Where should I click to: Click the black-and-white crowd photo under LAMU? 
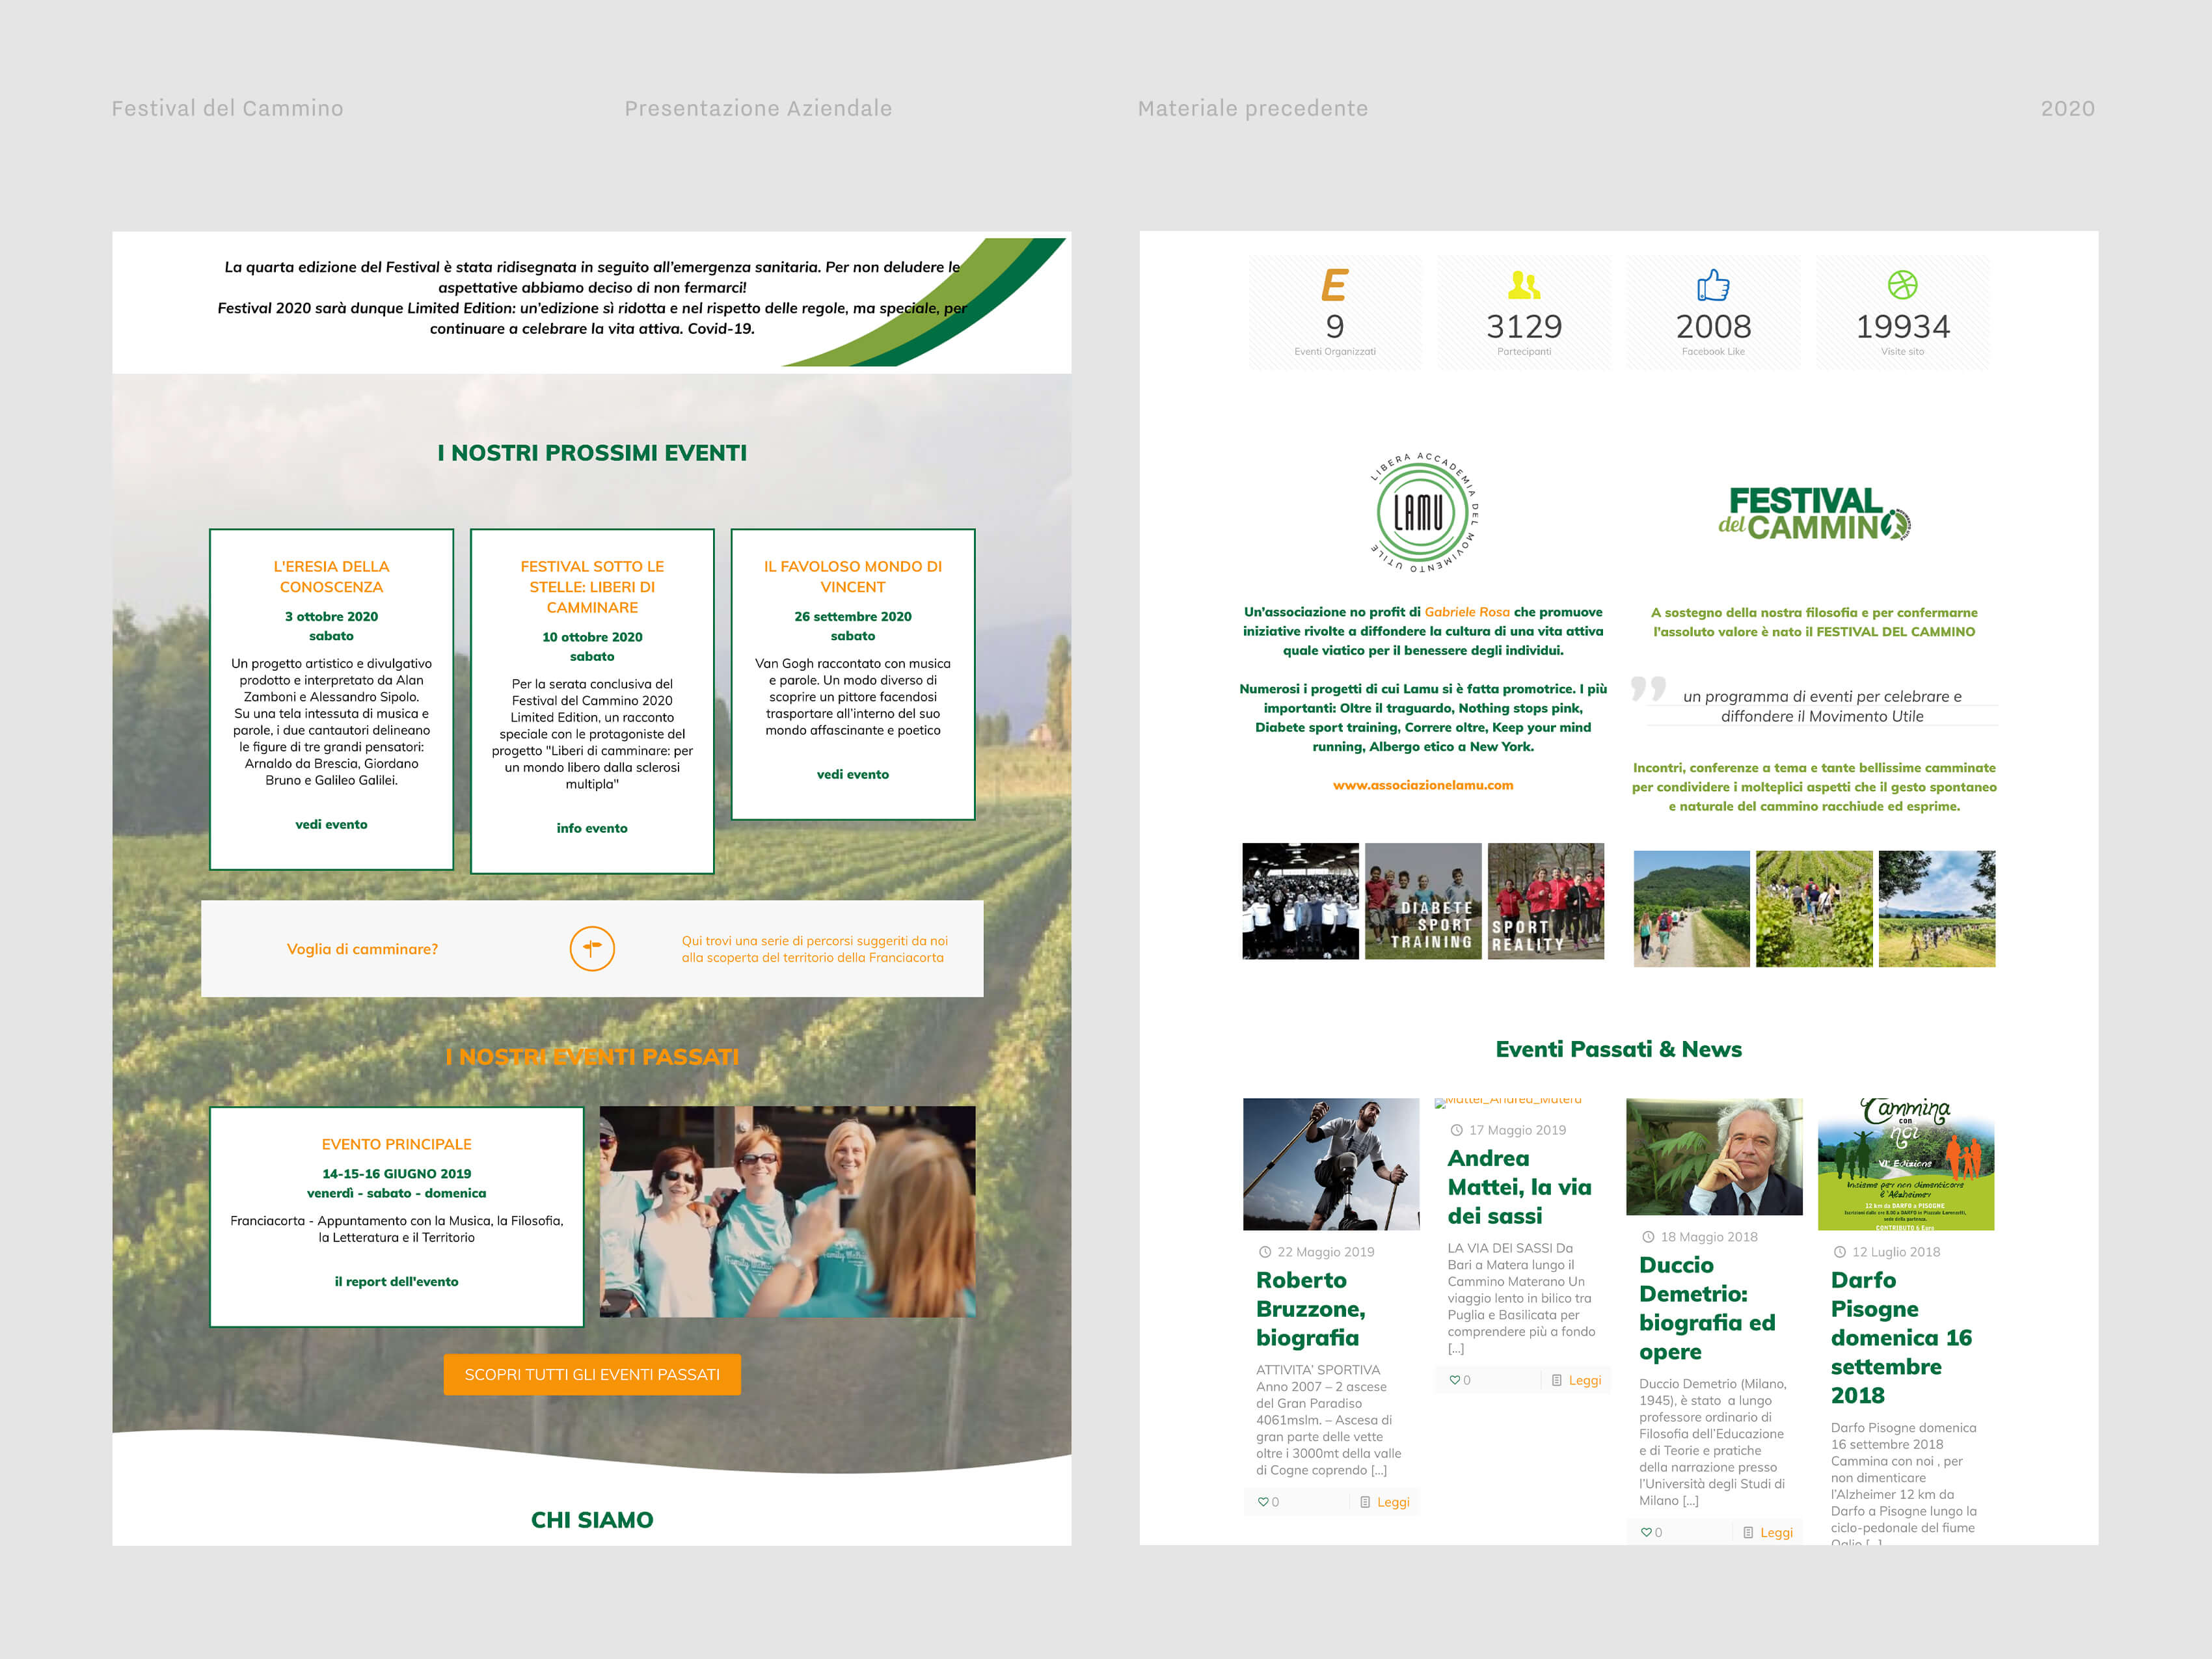click(x=1300, y=901)
